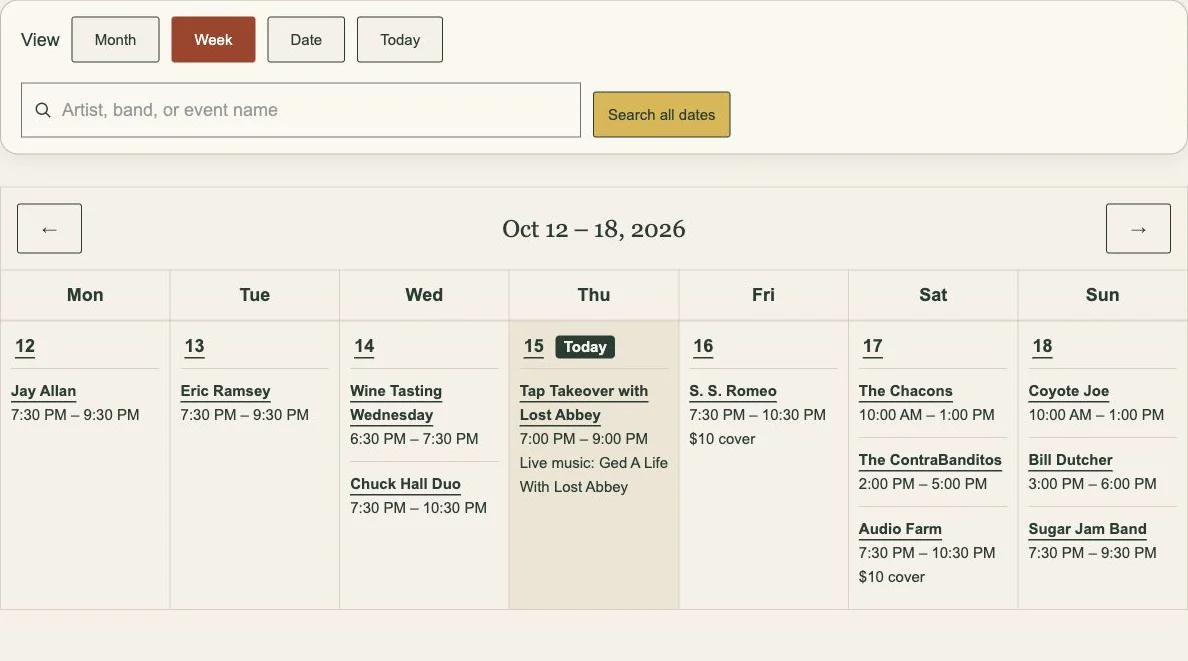1188x661 pixels.
Task: Open the Jay Allan event
Action: [x=43, y=391]
